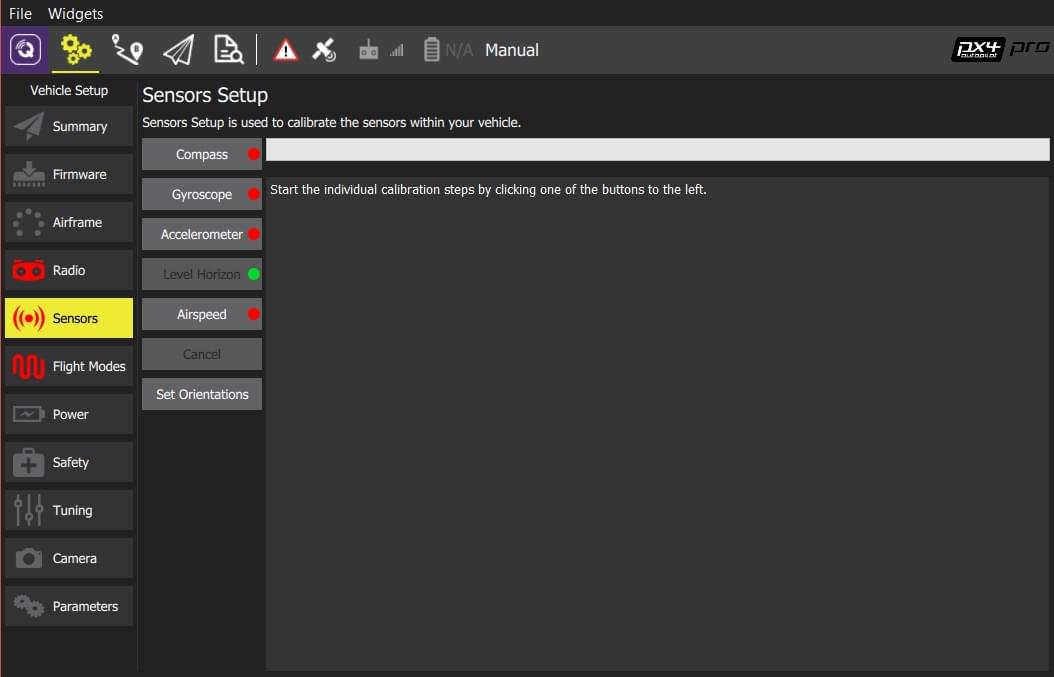This screenshot has height=677, width=1054.
Task: Click the QGroundControl application icon
Action: (x=25, y=50)
